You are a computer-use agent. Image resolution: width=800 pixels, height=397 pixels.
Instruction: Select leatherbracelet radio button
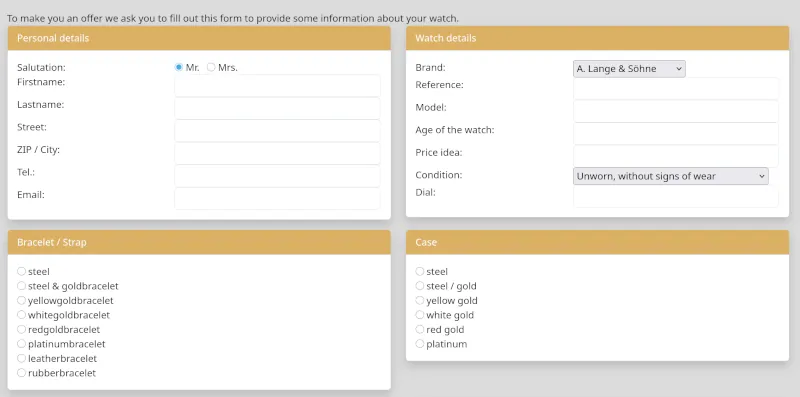tap(21, 358)
